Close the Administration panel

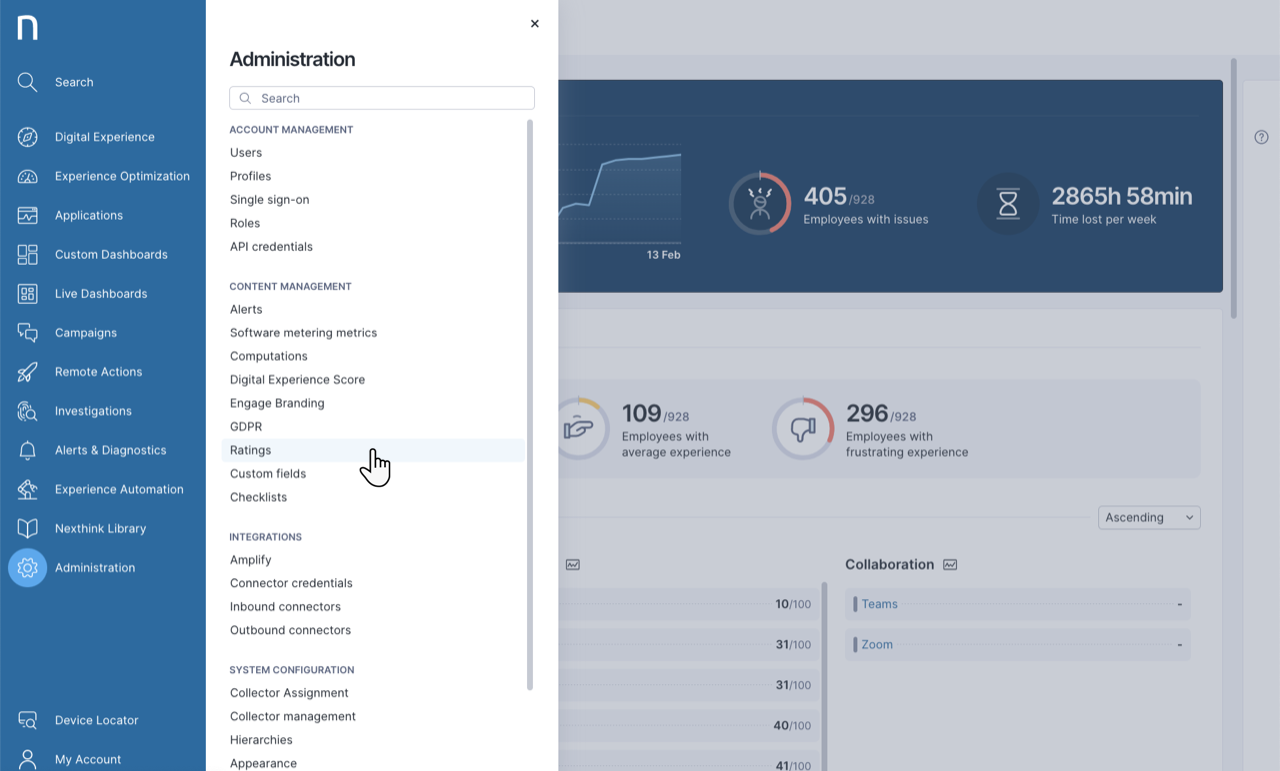tap(535, 24)
